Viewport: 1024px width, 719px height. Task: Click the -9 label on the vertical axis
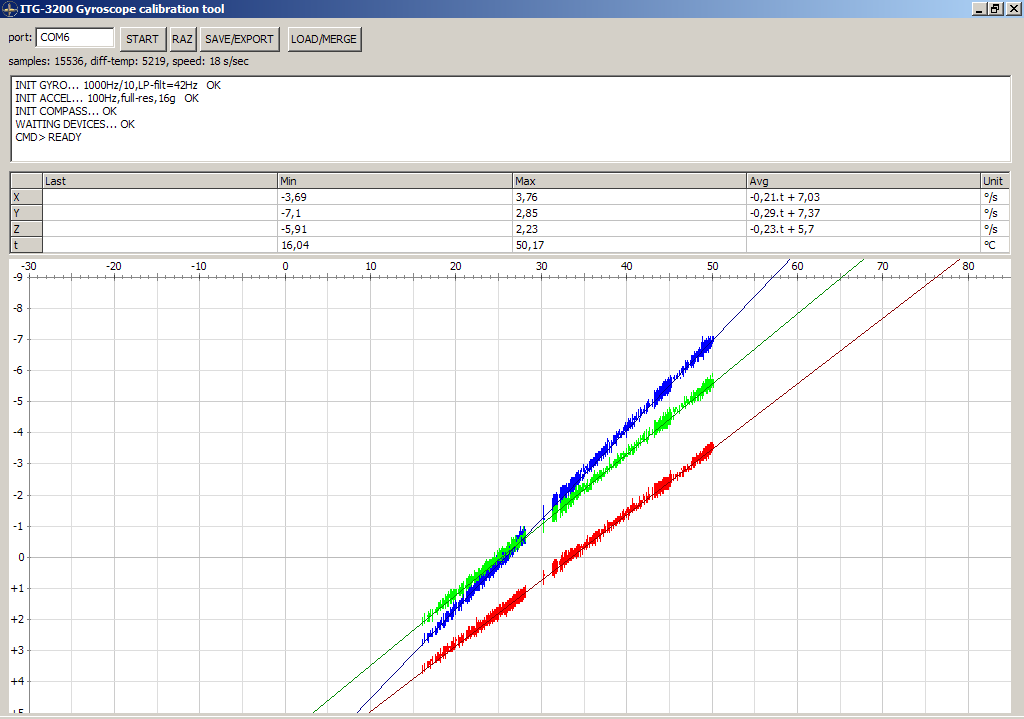coord(18,278)
